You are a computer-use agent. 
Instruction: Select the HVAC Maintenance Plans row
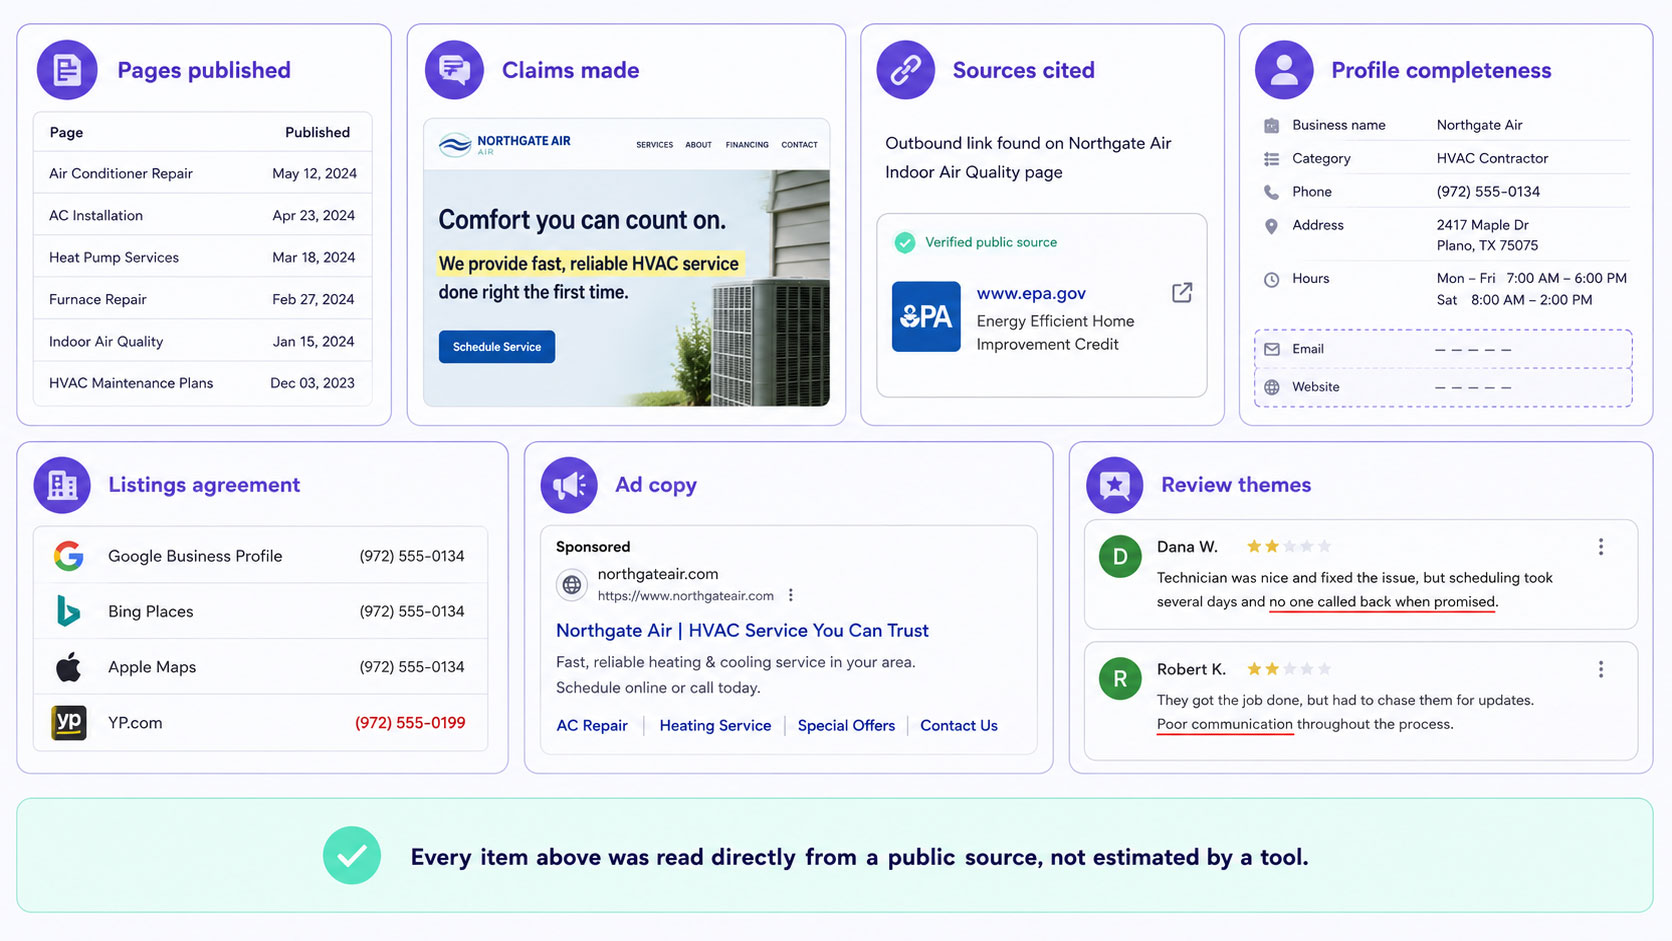(203, 383)
